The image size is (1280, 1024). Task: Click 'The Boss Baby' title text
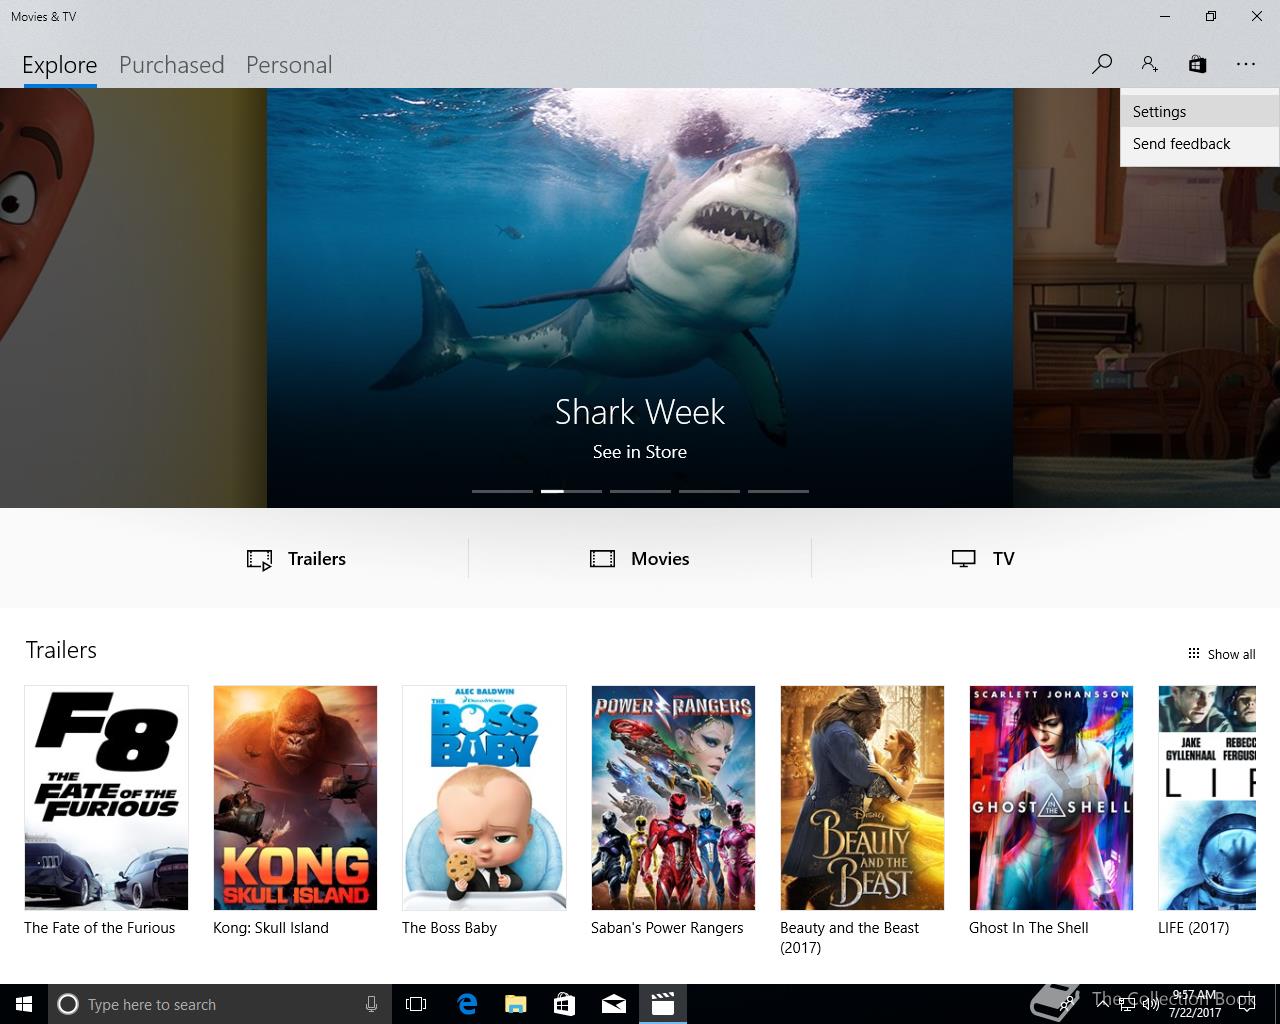click(450, 928)
